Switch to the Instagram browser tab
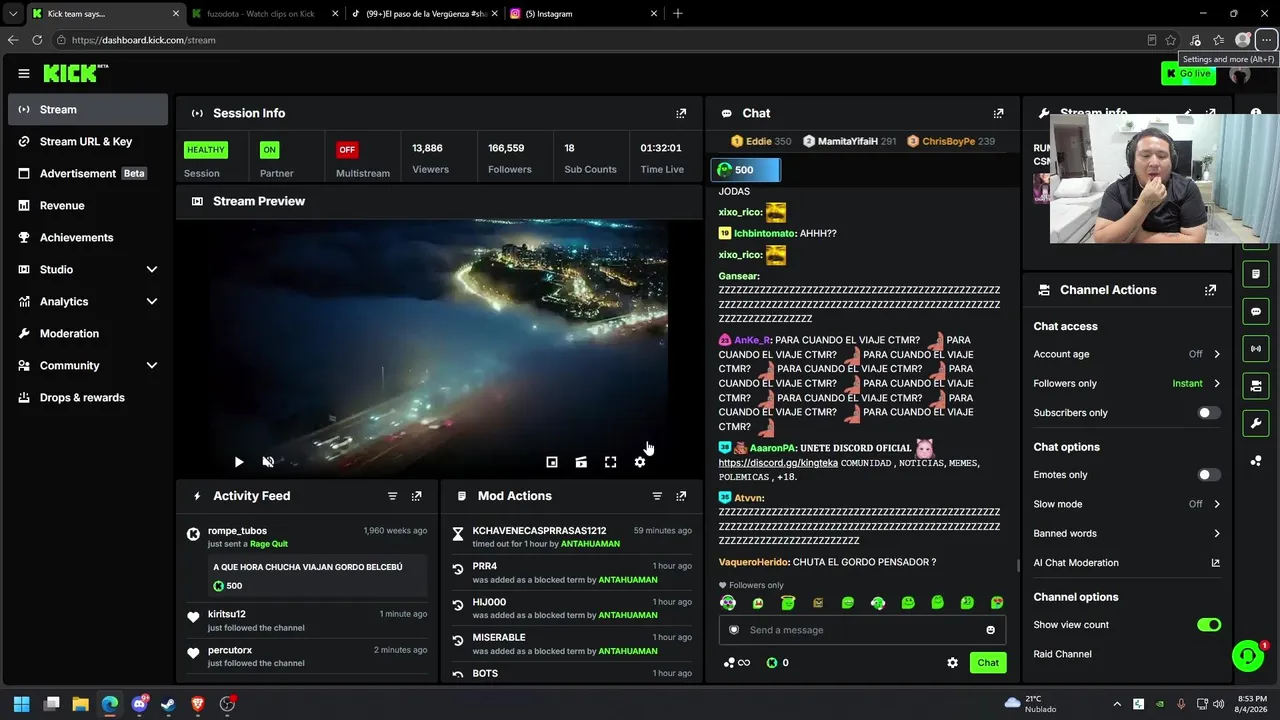This screenshot has width=1280, height=720. (x=583, y=14)
